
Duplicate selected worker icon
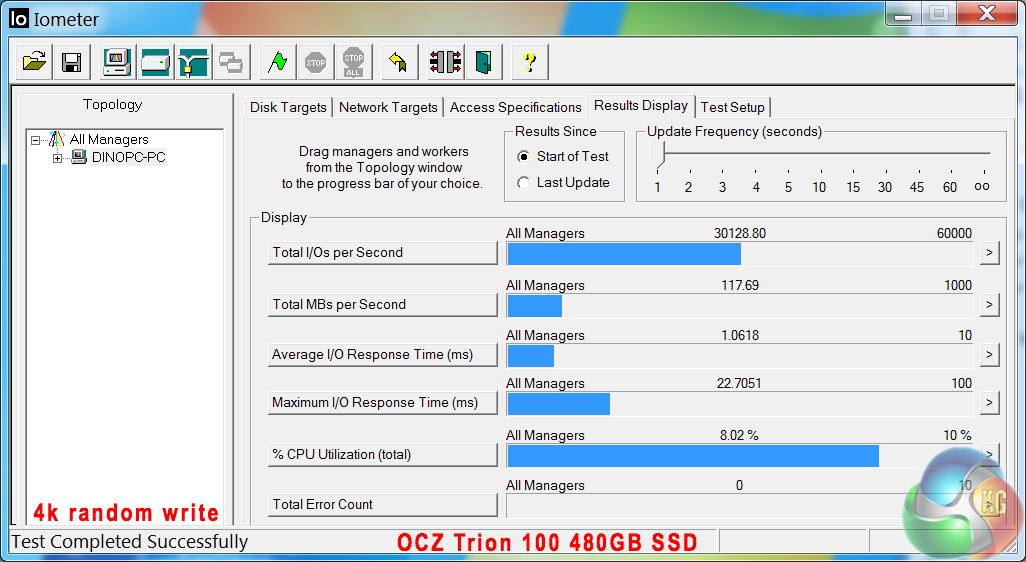tap(230, 62)
